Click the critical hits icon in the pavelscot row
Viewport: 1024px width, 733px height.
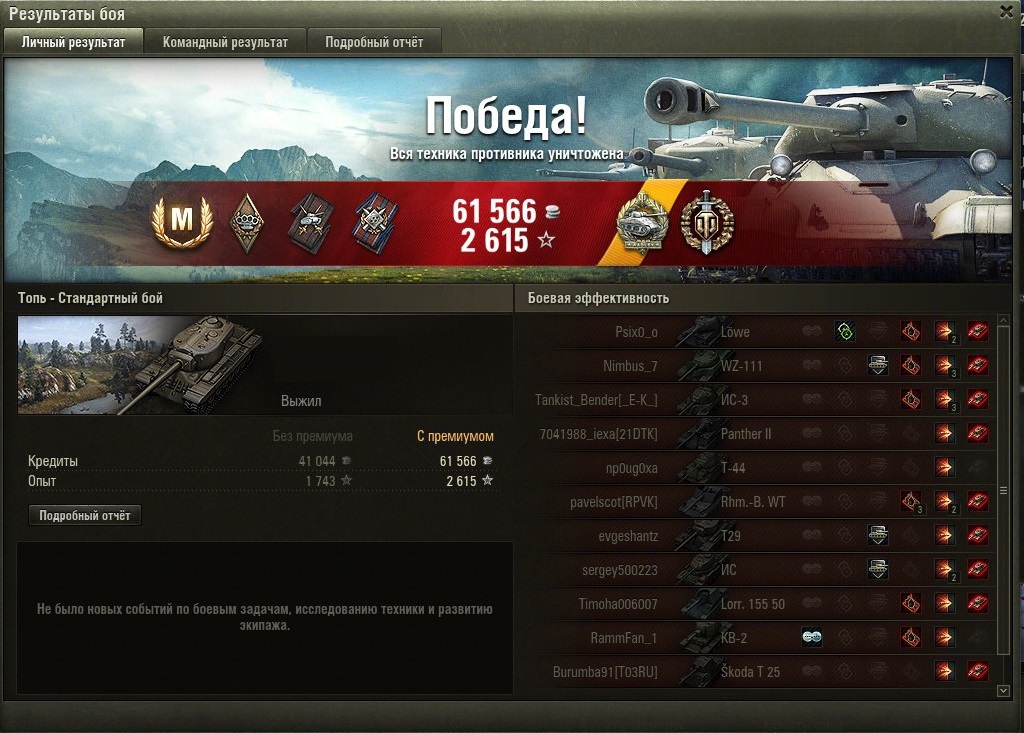pyautogui.click(x=911, y=501)
